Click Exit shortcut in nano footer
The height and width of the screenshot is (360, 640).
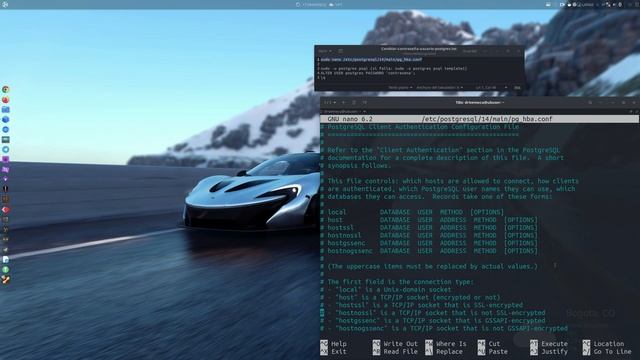point(333,351)
